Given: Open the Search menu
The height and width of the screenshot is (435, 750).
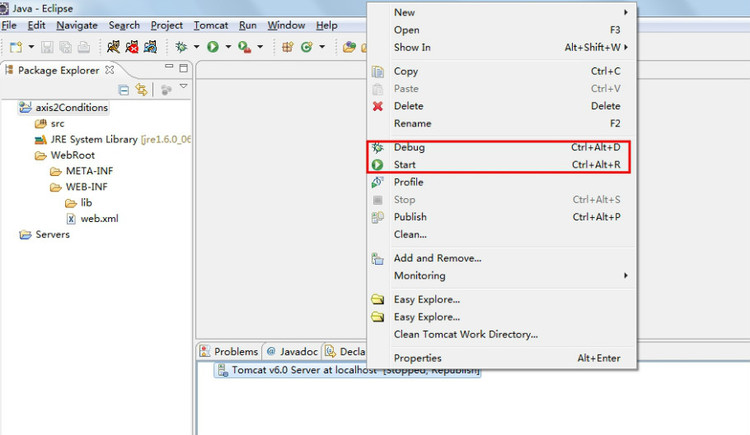Looking at the screenshot, I should pyautogui.click(x=124, y=25).
